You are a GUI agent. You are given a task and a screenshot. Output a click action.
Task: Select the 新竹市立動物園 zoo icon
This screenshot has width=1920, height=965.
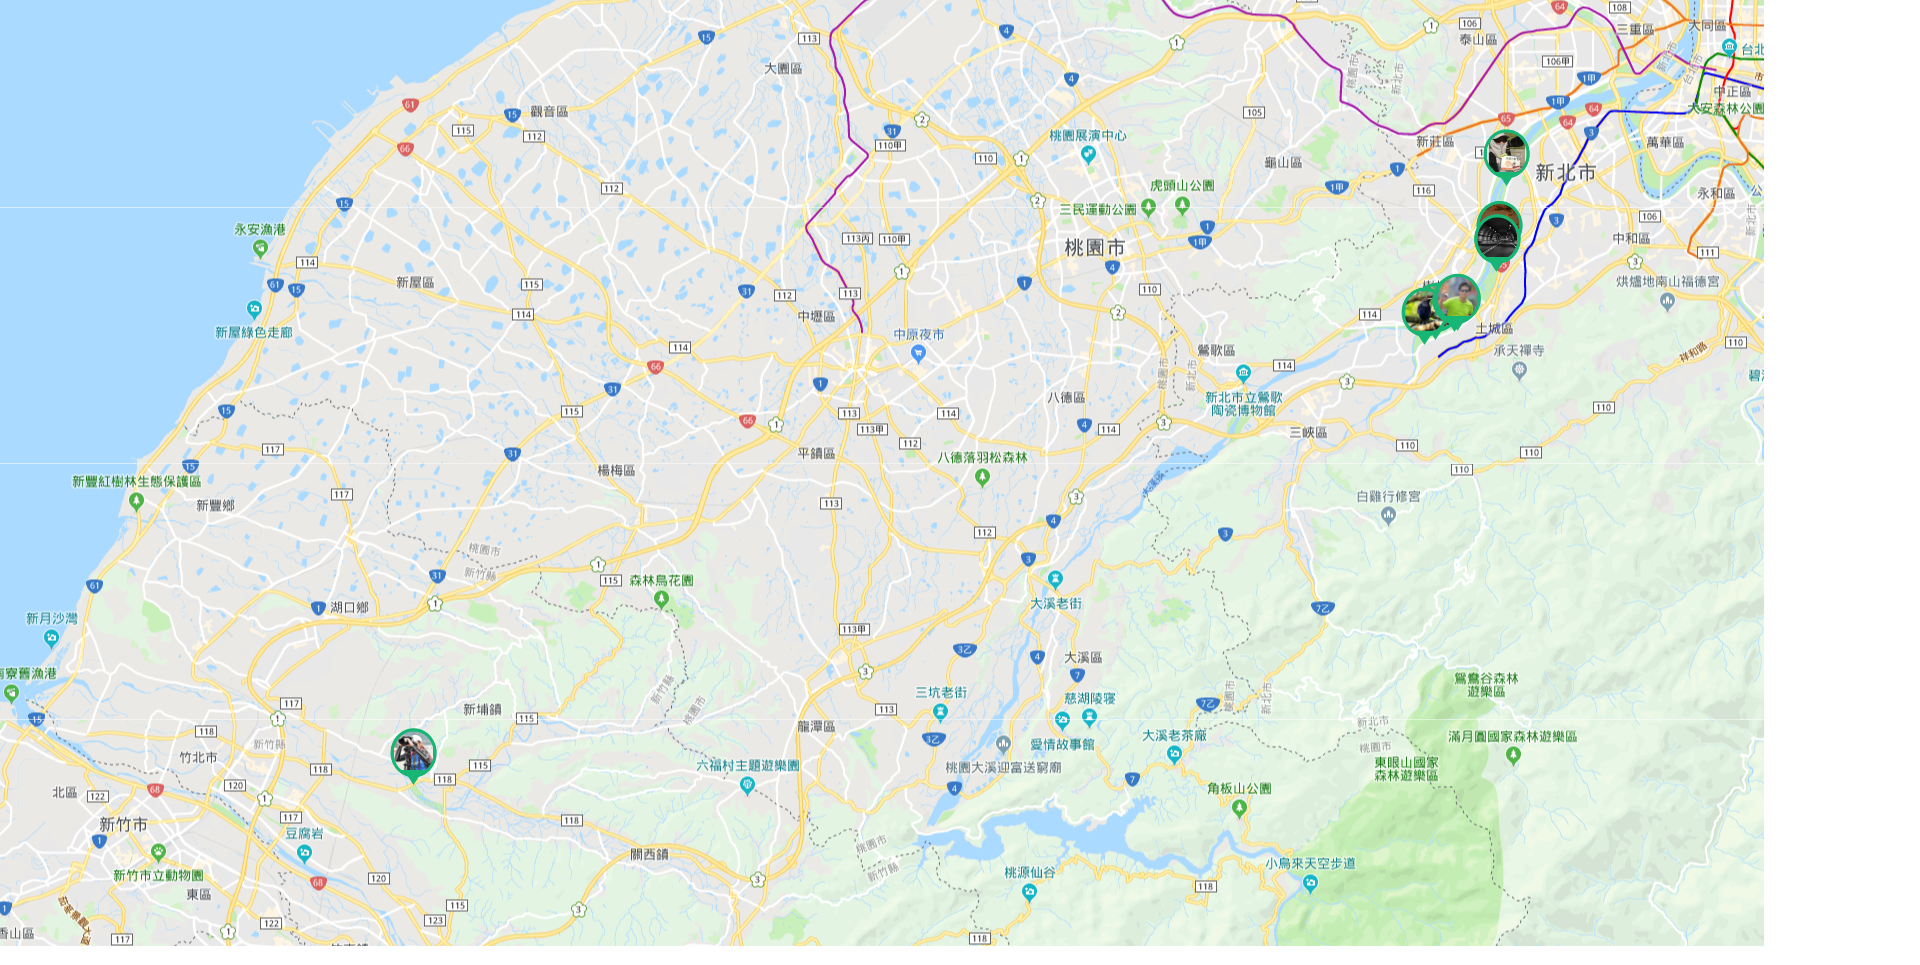[158, 852]
